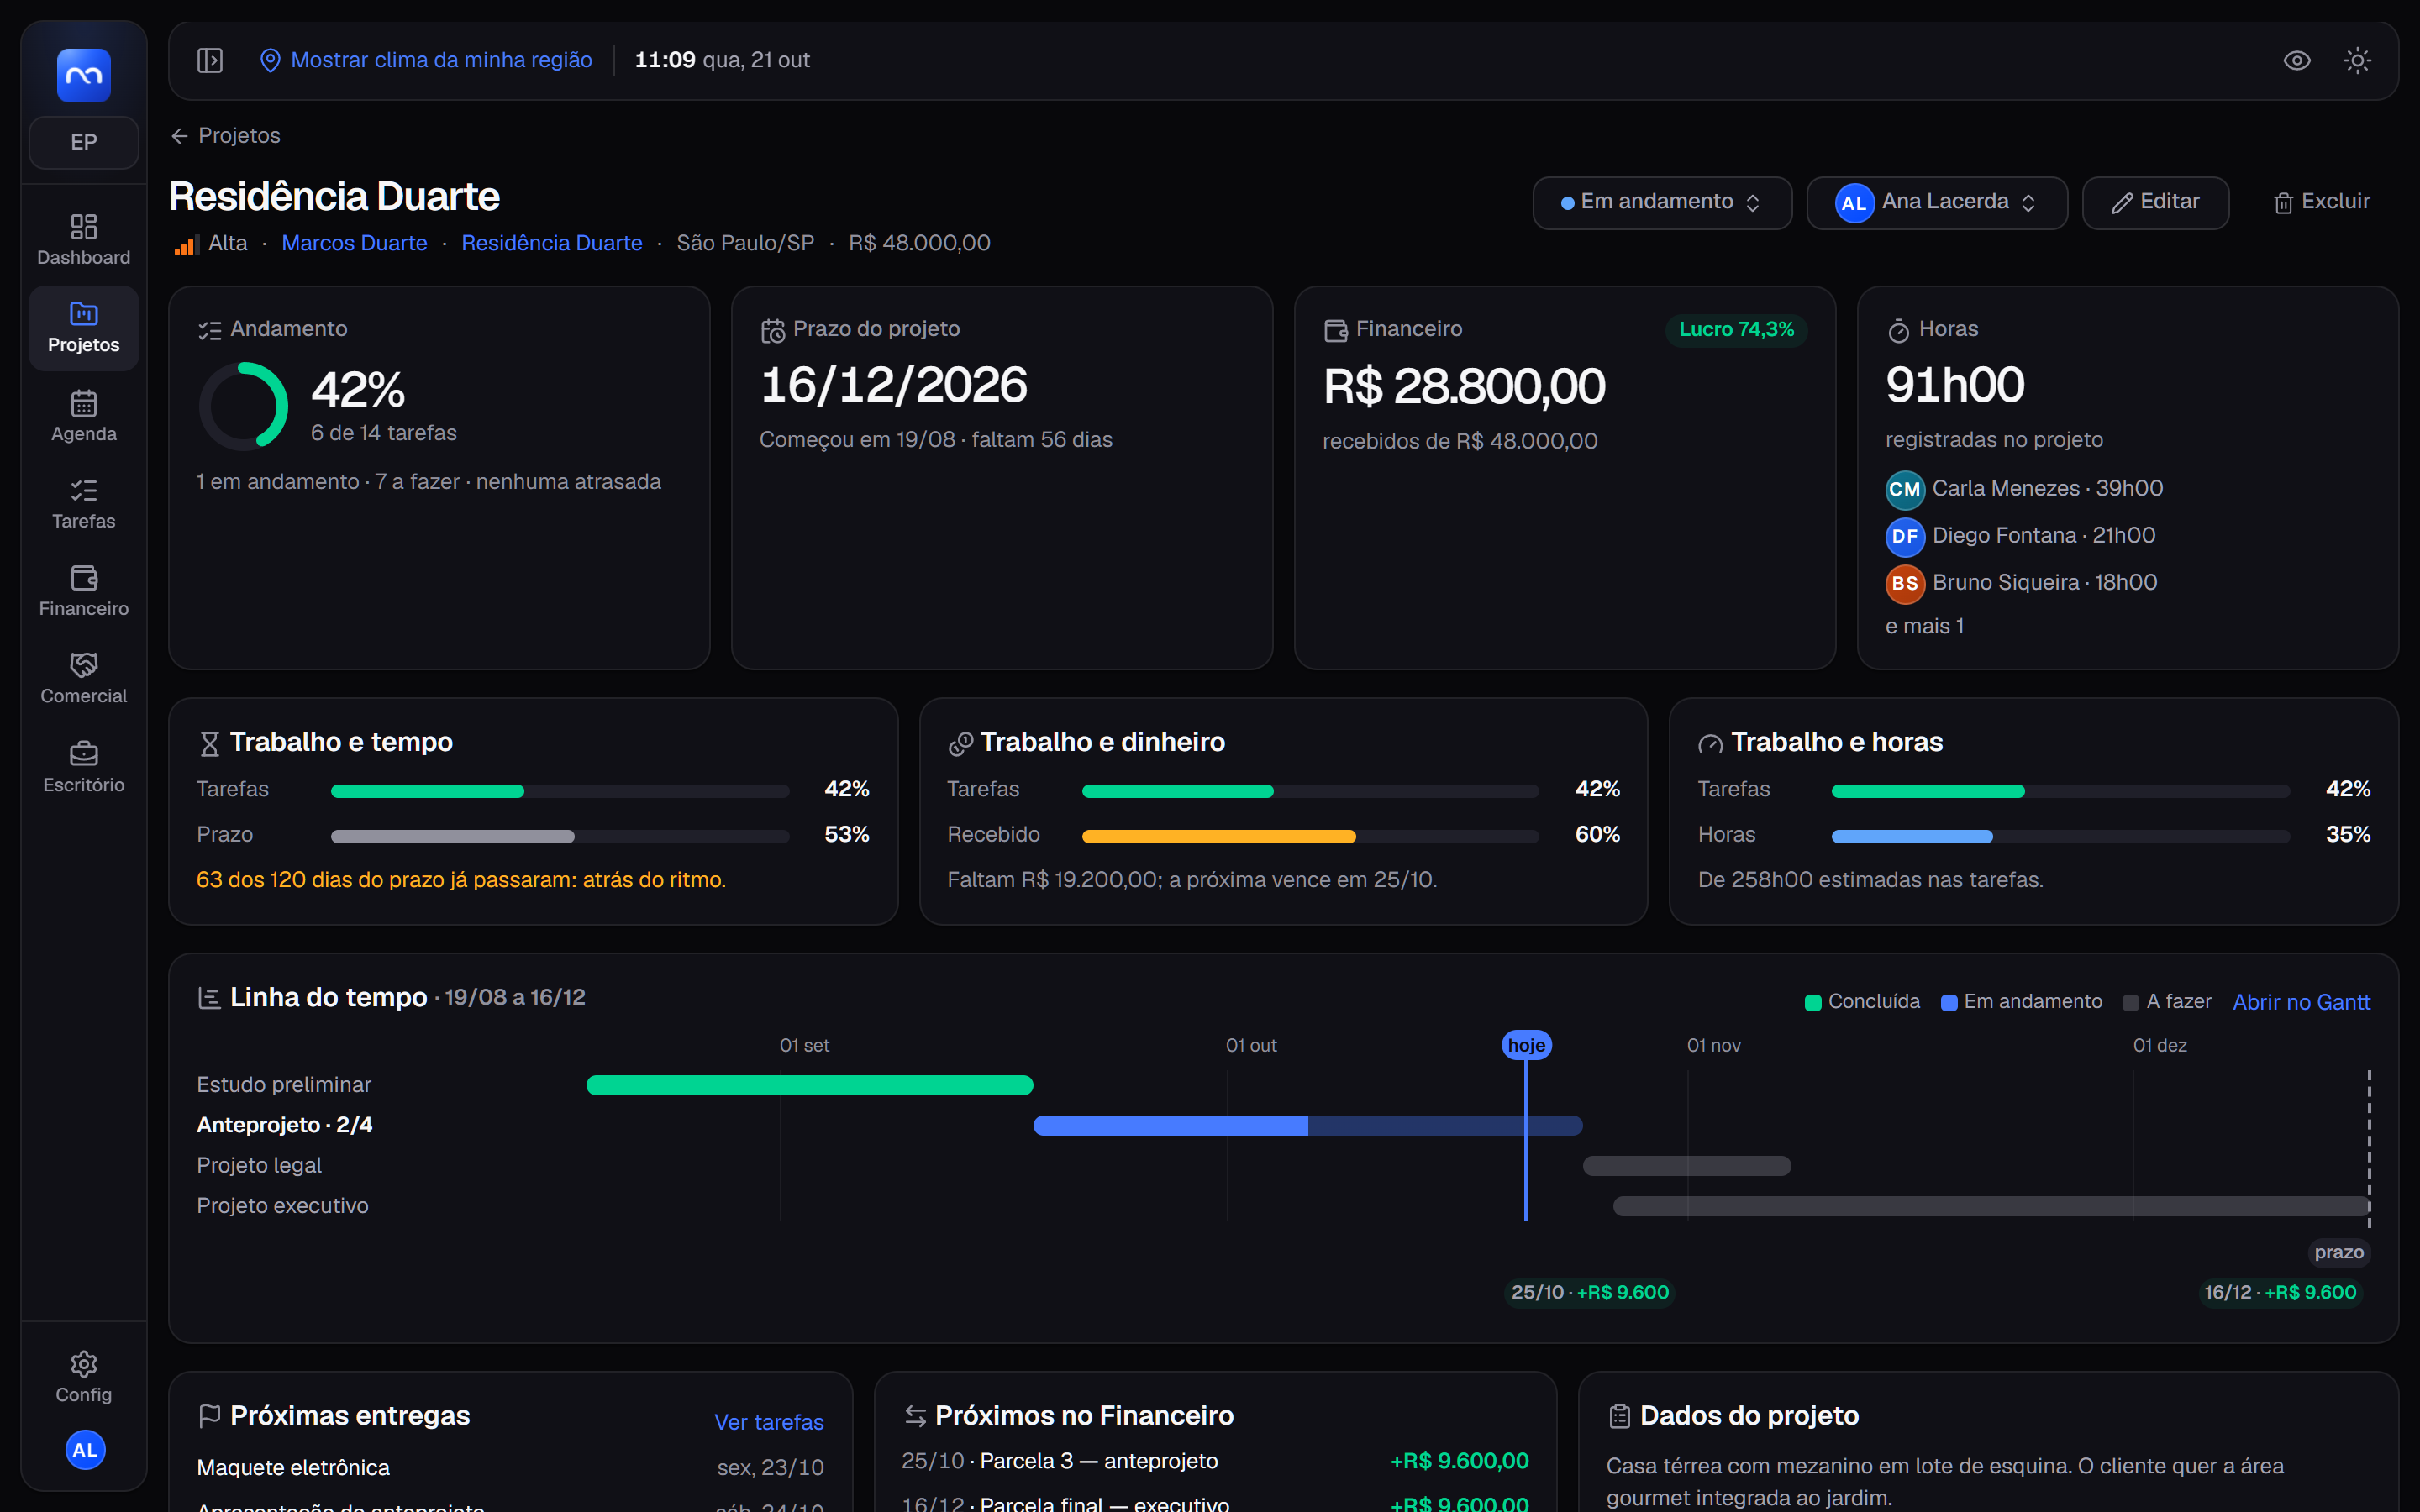
Task: Click the app logo icon
Action: (x=84, y=75)
